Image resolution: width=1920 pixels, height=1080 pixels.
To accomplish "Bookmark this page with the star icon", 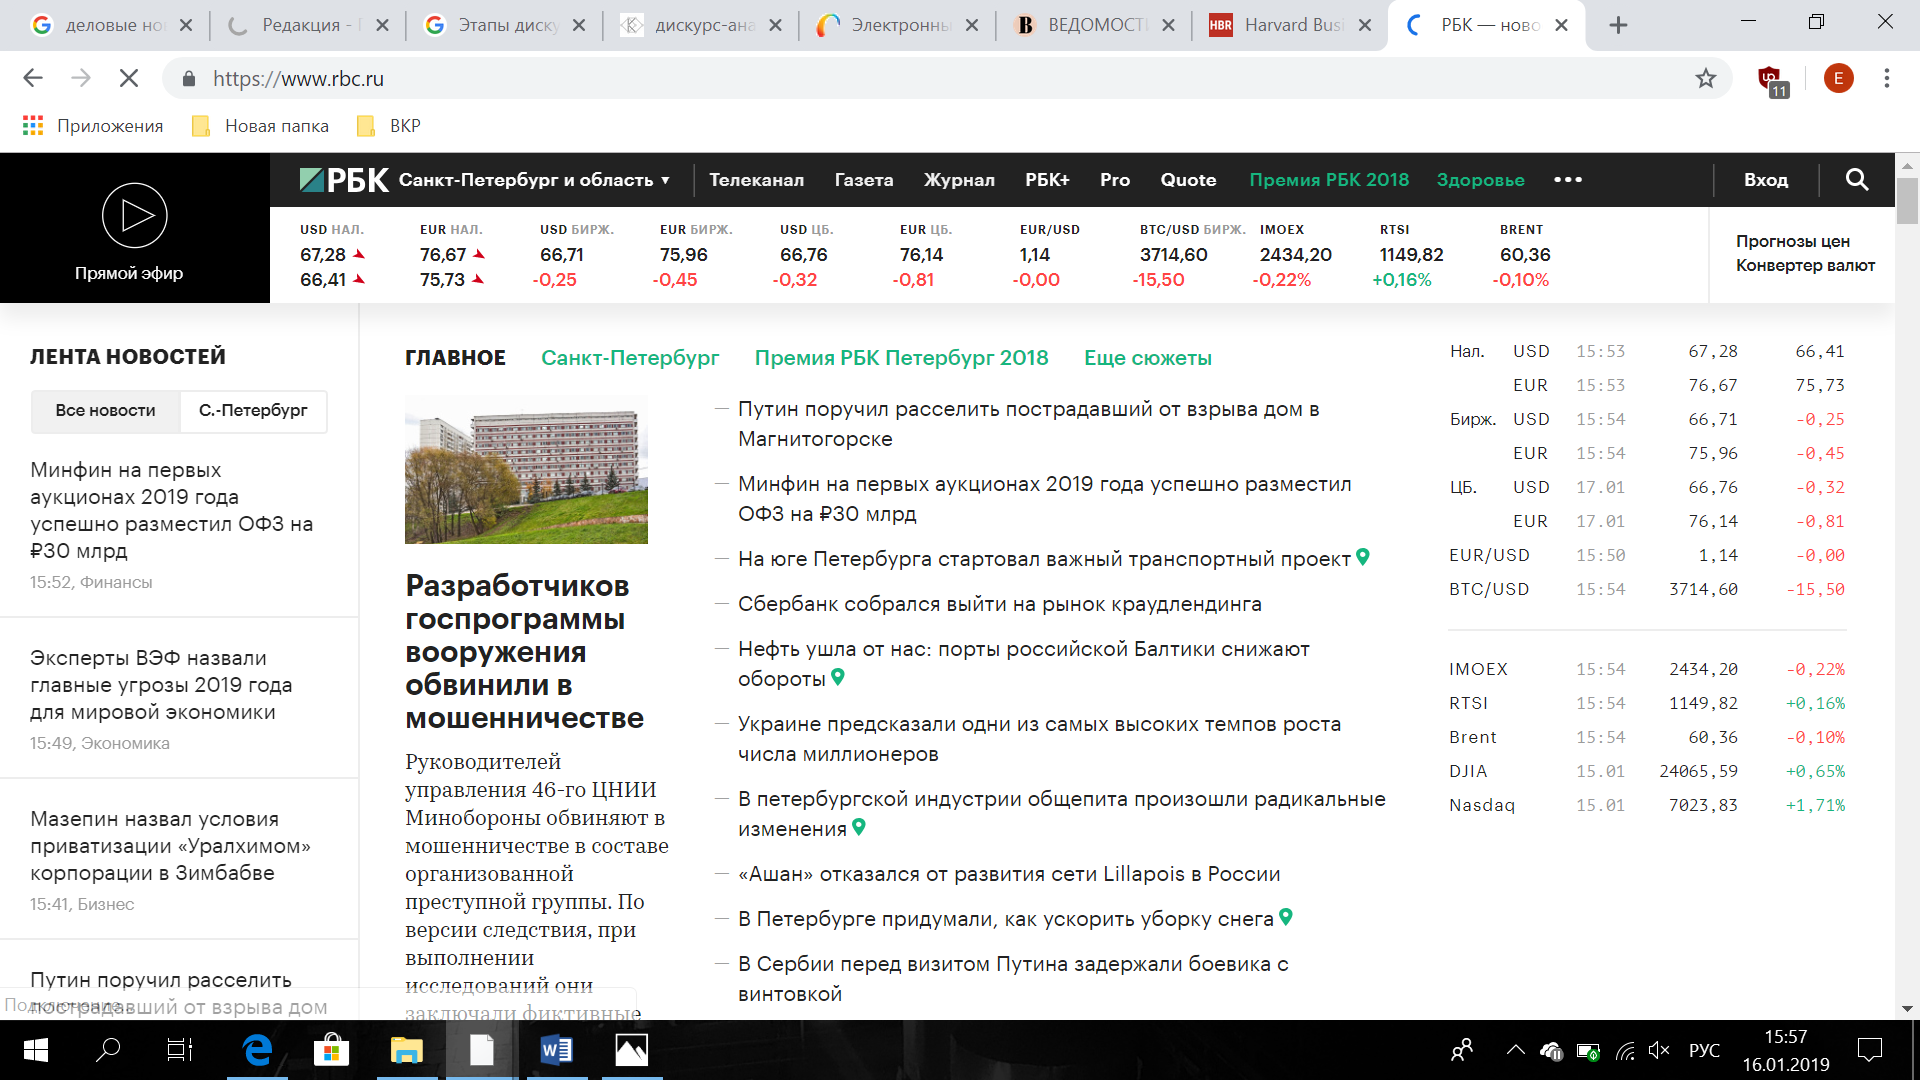I will point(1706,78).
